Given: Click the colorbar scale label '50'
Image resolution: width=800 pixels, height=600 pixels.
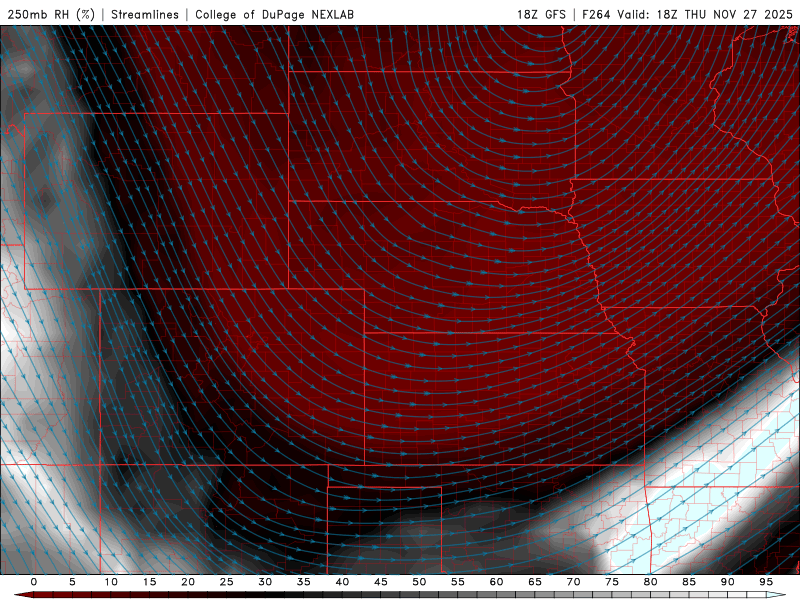Looking at the screenshot, I should point(419,582).
